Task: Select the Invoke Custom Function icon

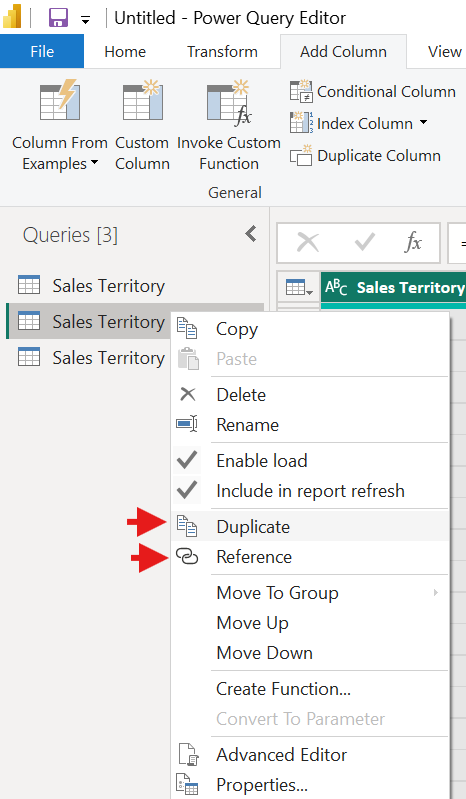Action: click(229, 102)
